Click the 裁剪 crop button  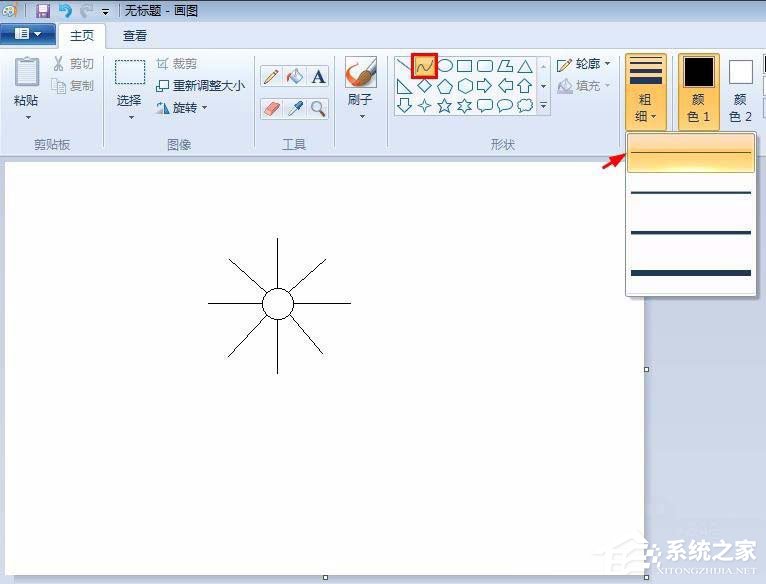click(176, 64)
